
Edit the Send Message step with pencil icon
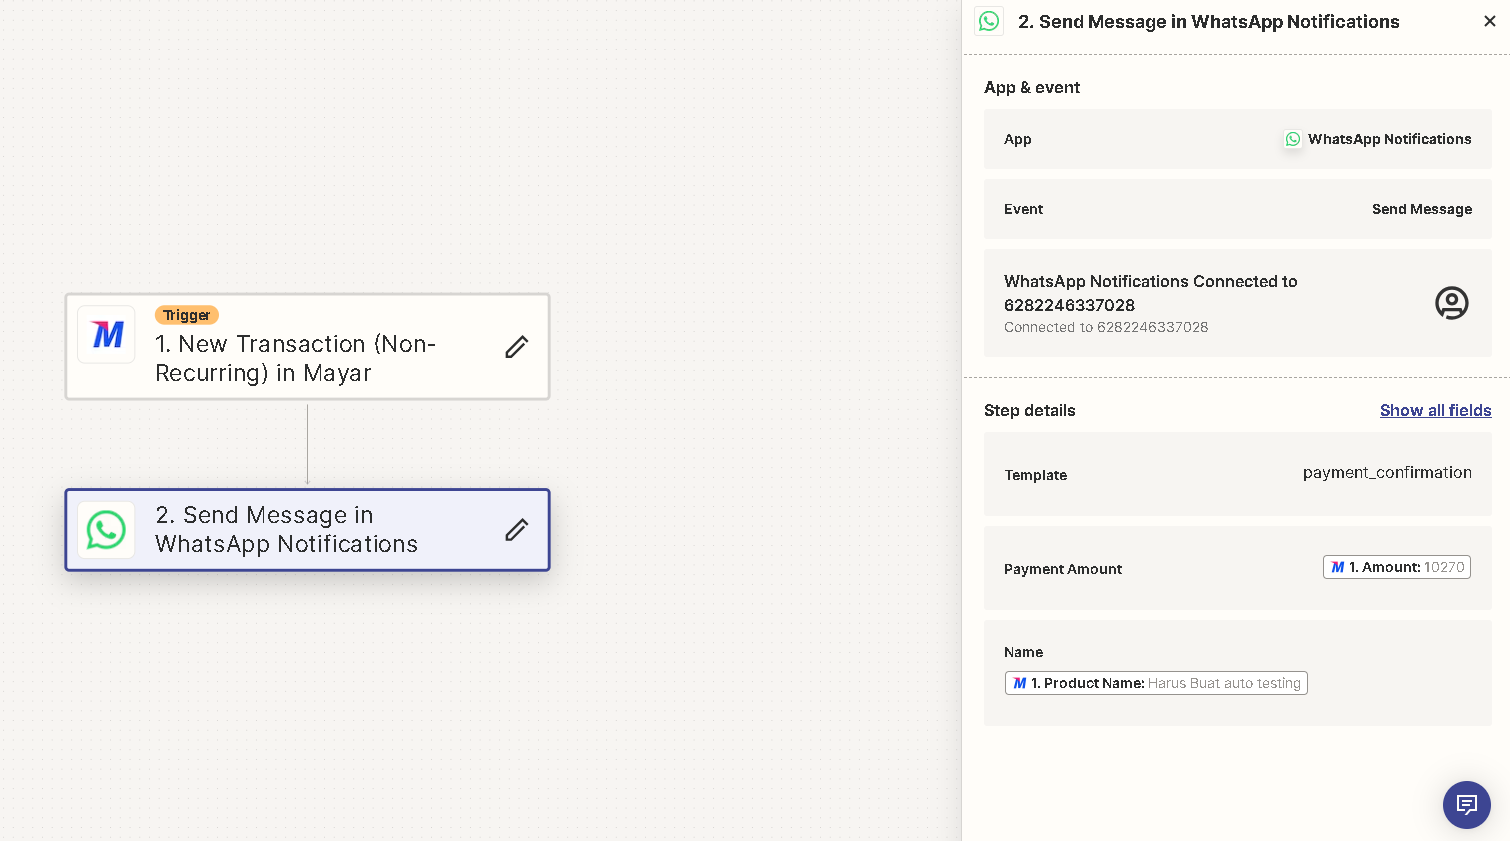(517, 530)
